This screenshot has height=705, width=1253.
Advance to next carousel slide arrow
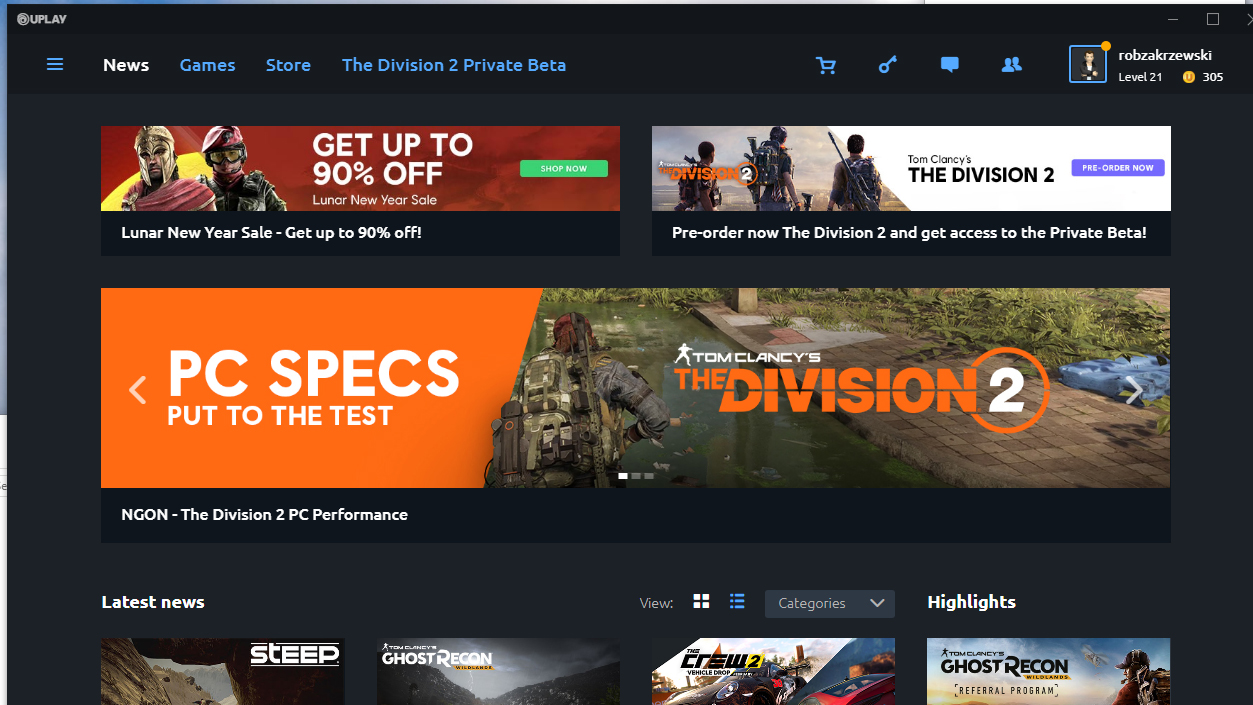click(1134, 389)
